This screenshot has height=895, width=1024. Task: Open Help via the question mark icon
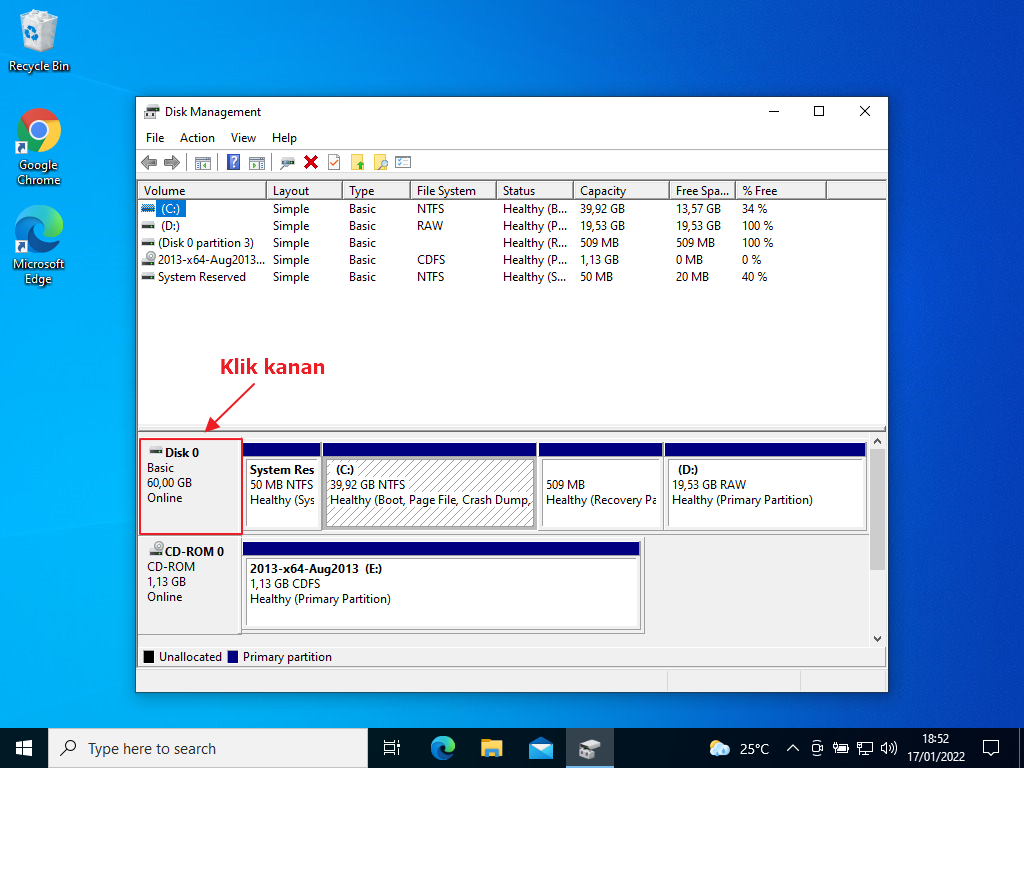point(233,162)
